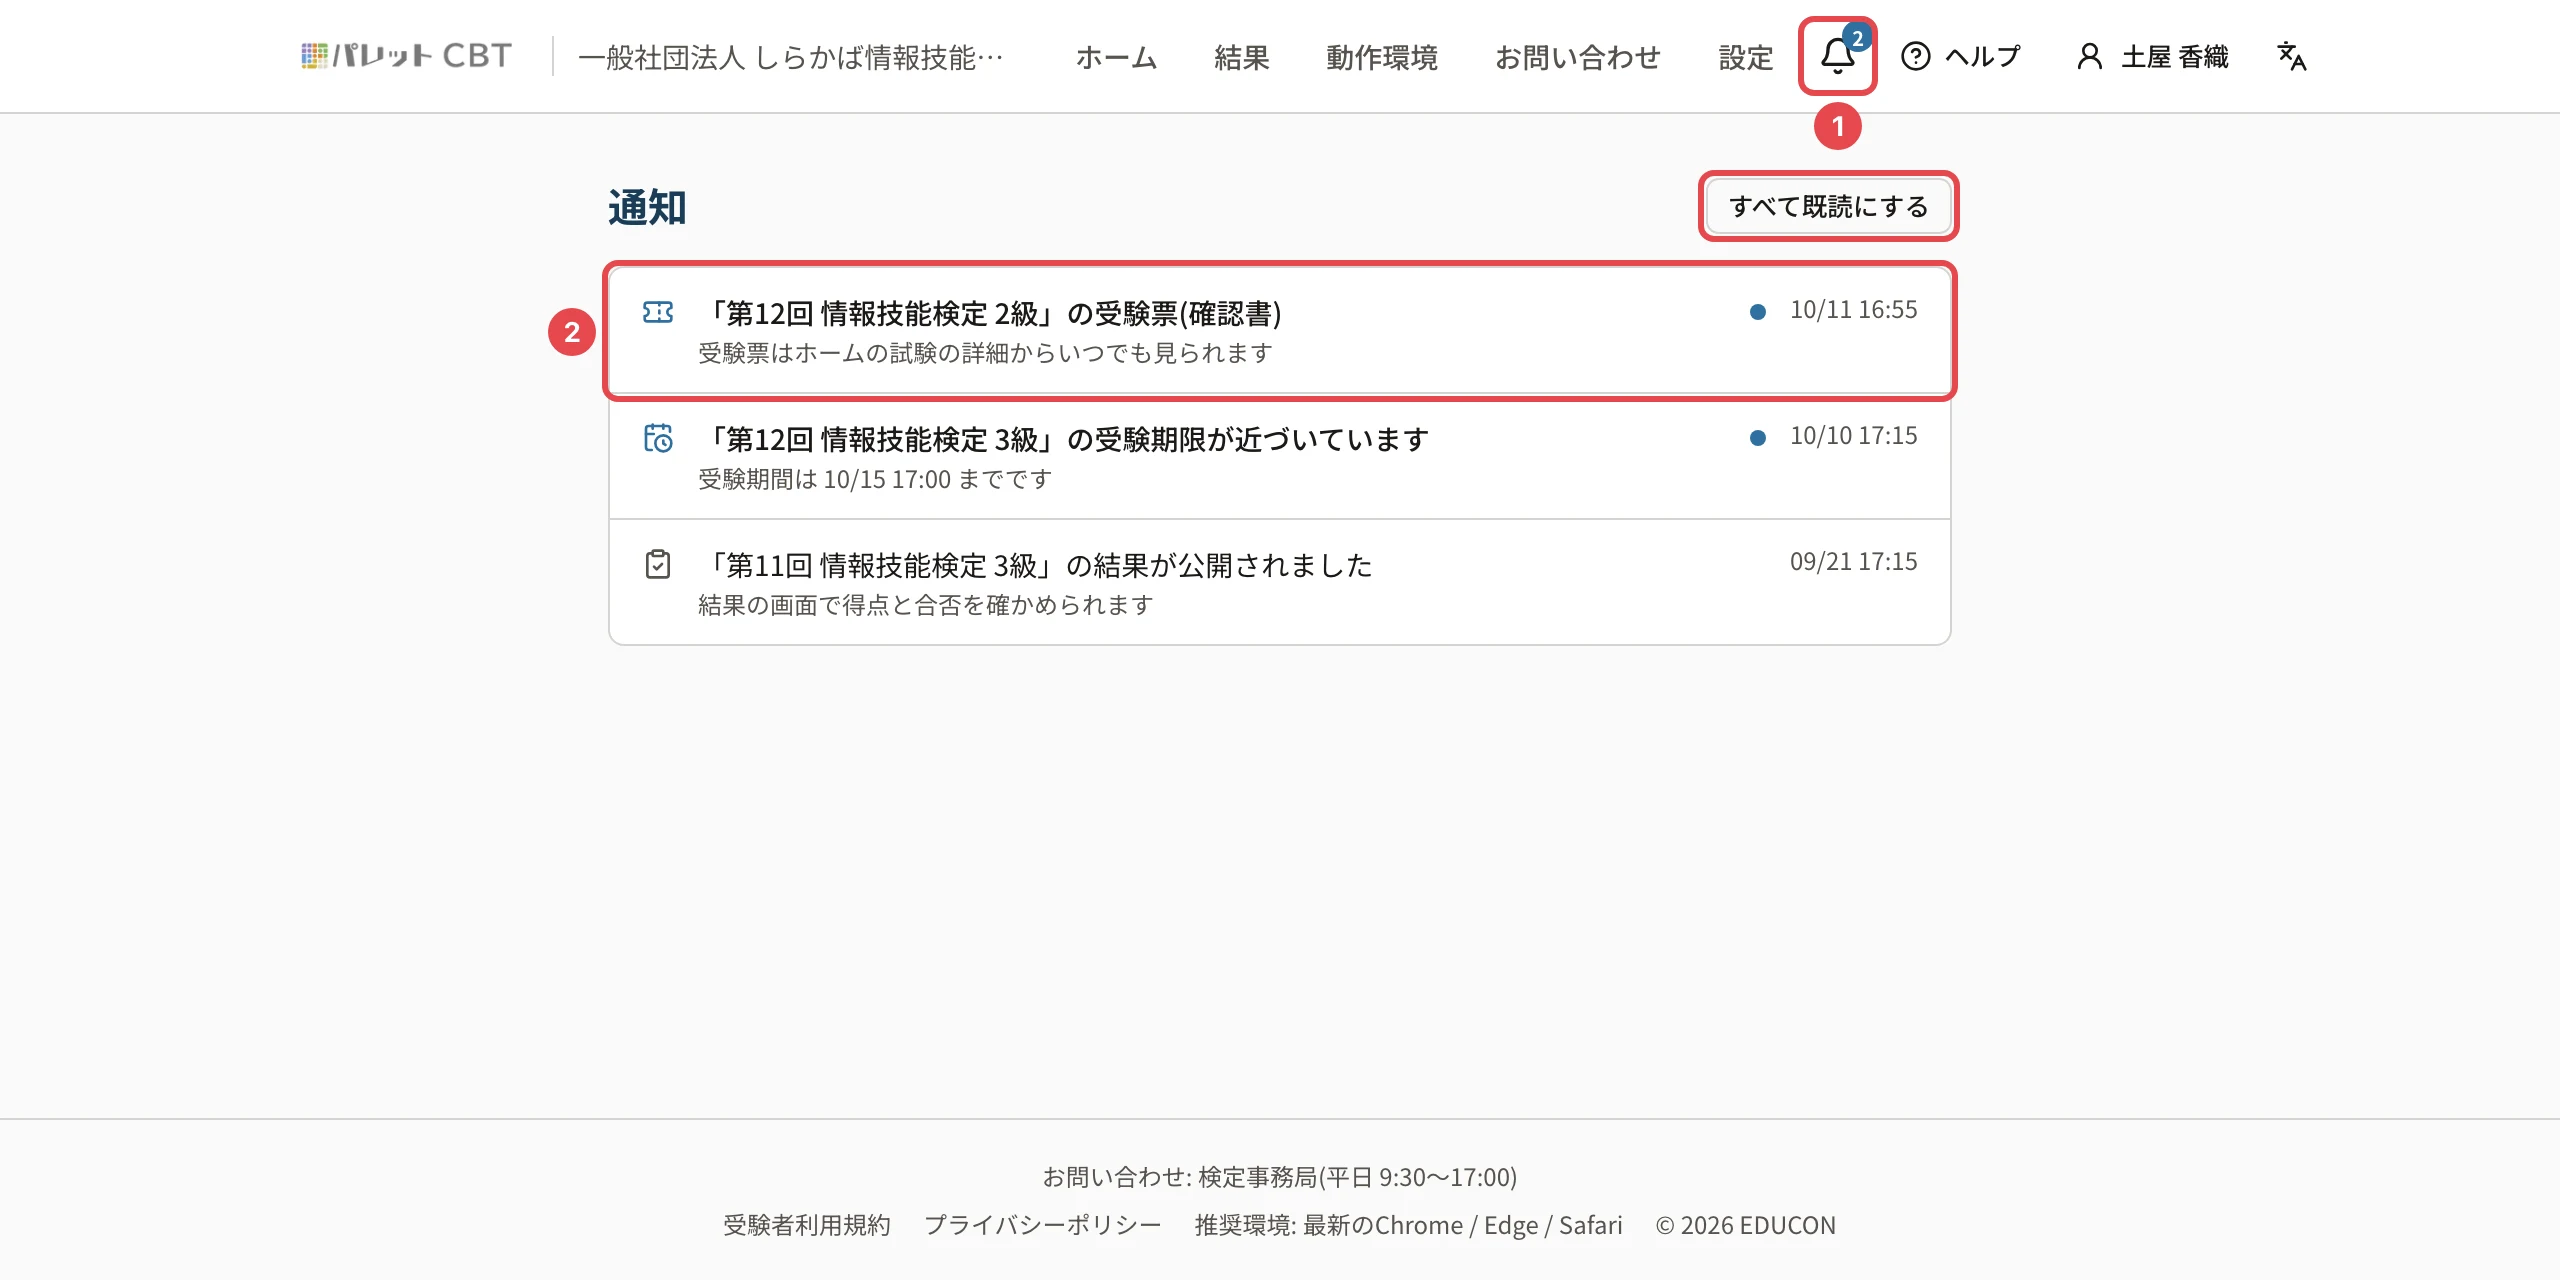Image resolution: width=2560 pixels, height=1280 pixels.
Task: Click unread dot beside 10/10 17:15
Action: point(1757,438)
